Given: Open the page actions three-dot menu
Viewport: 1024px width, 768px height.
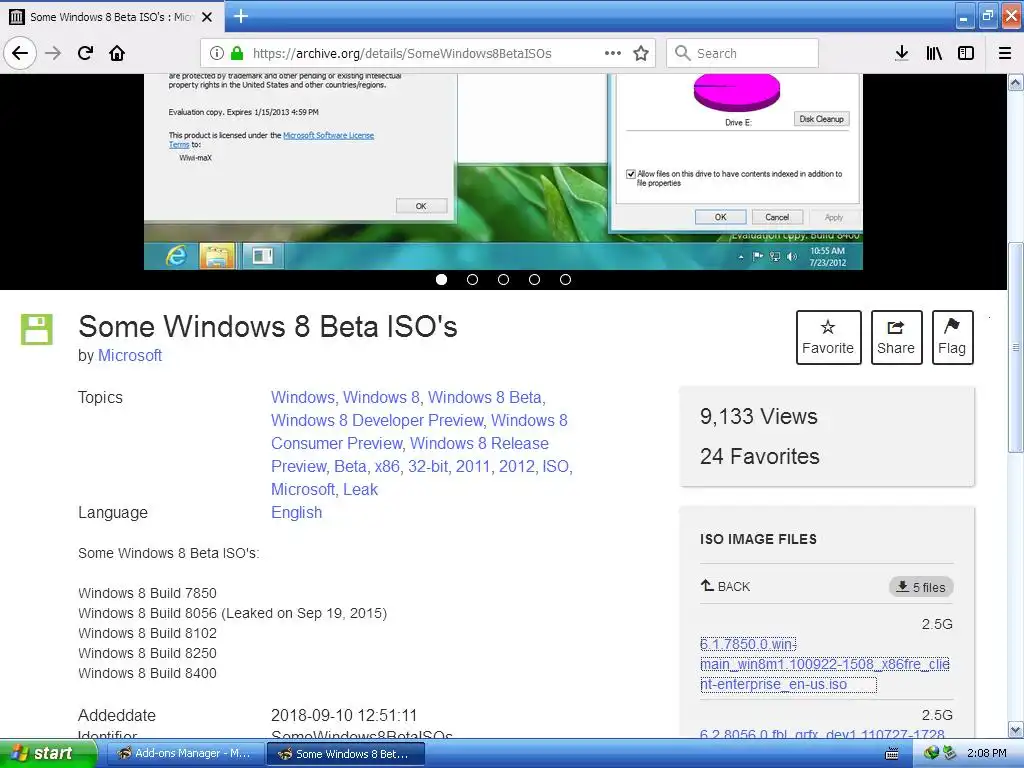Looking at the screenshot, I should 613,53.
